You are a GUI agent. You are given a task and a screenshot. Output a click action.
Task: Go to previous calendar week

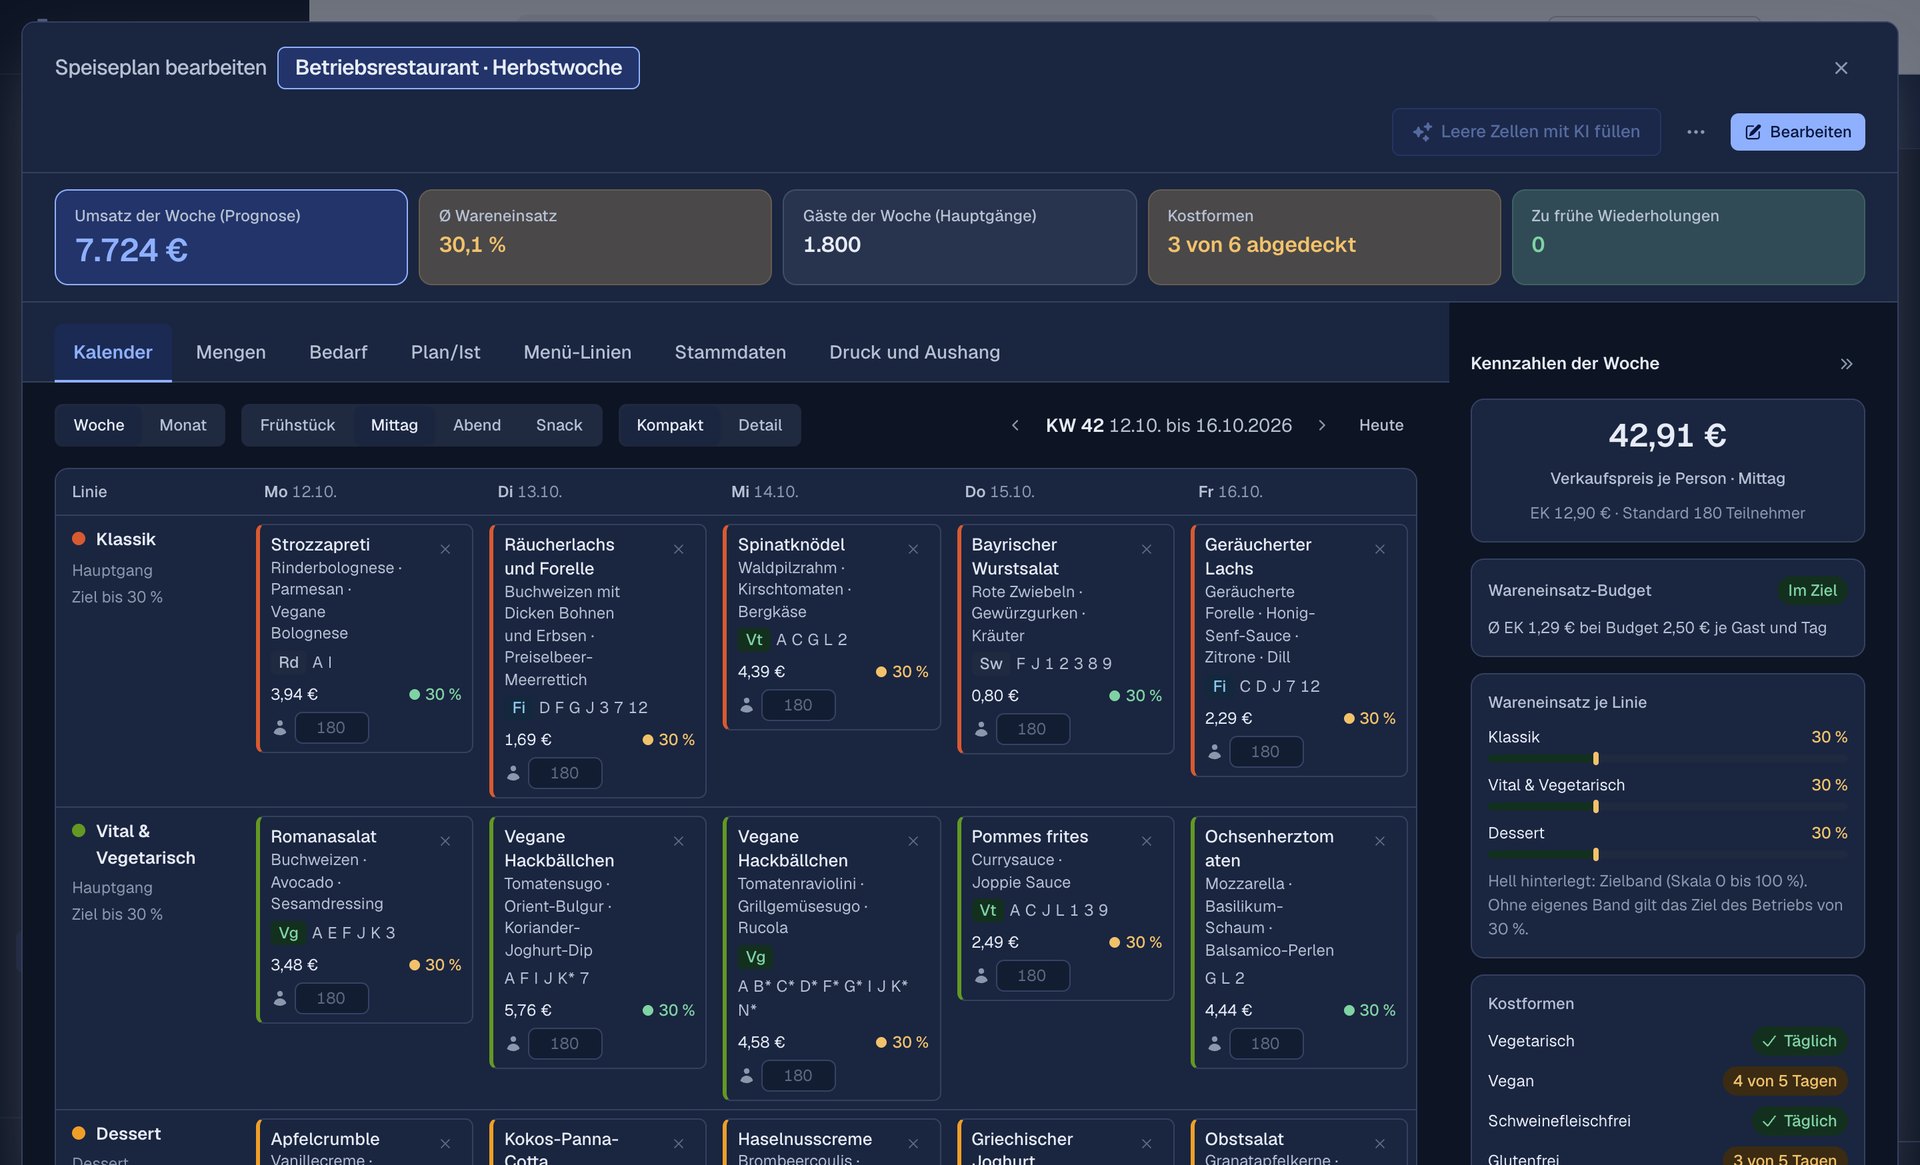[x=1015, y=425]
